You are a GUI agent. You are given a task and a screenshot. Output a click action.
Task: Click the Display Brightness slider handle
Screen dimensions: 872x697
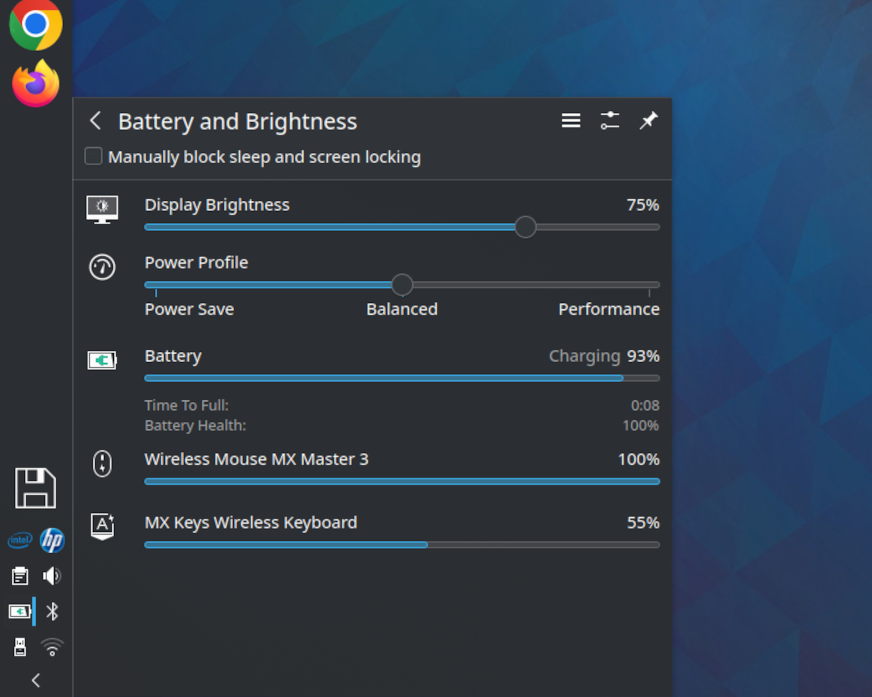(x=525, y=227)
